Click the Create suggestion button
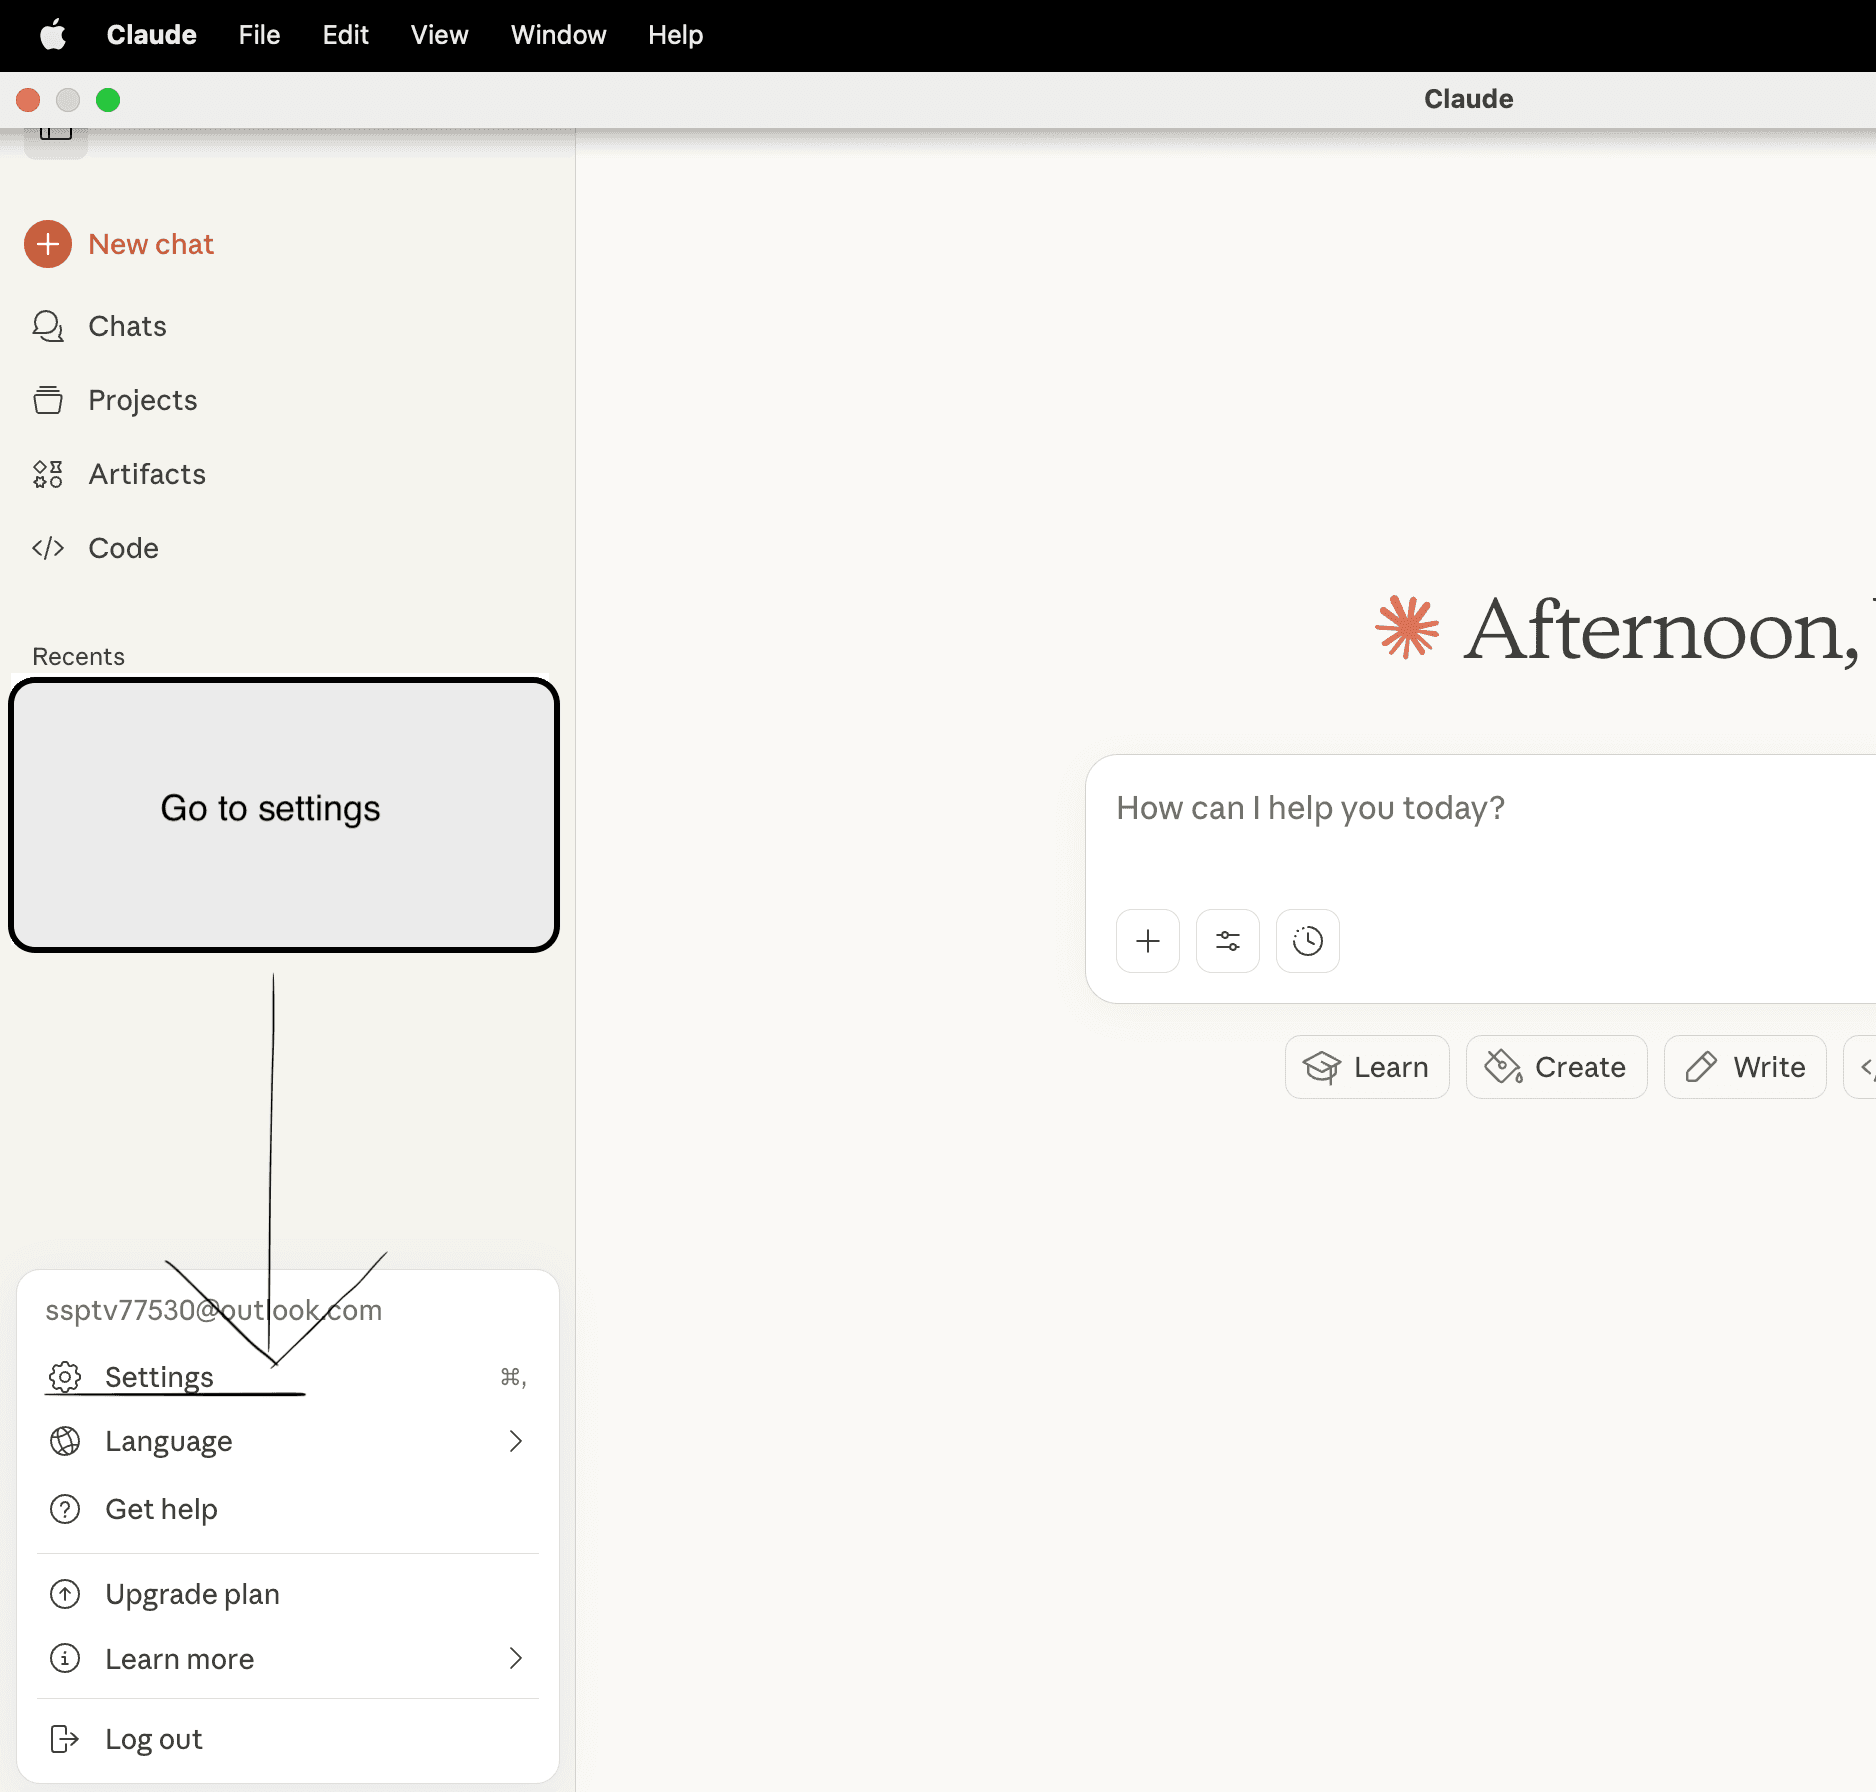 [x=1556, y=1067]
